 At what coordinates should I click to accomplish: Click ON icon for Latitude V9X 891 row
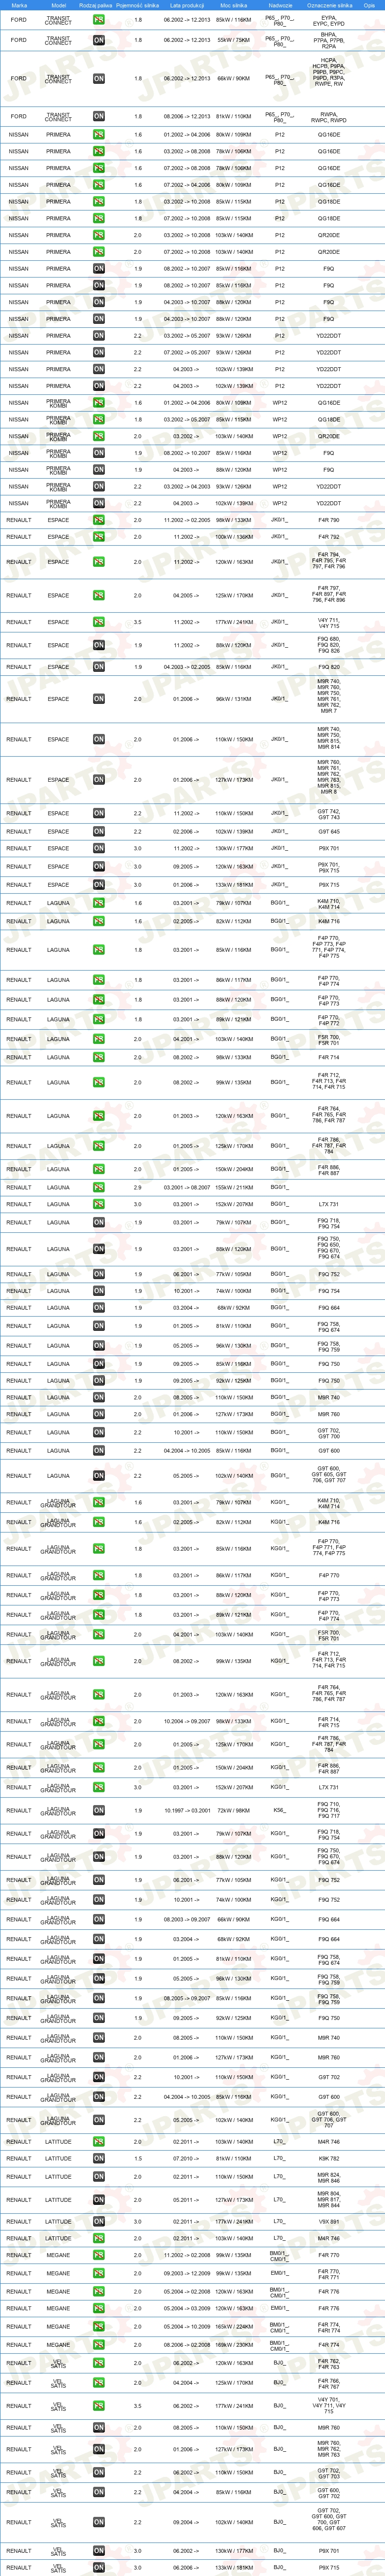[98, 2222]
